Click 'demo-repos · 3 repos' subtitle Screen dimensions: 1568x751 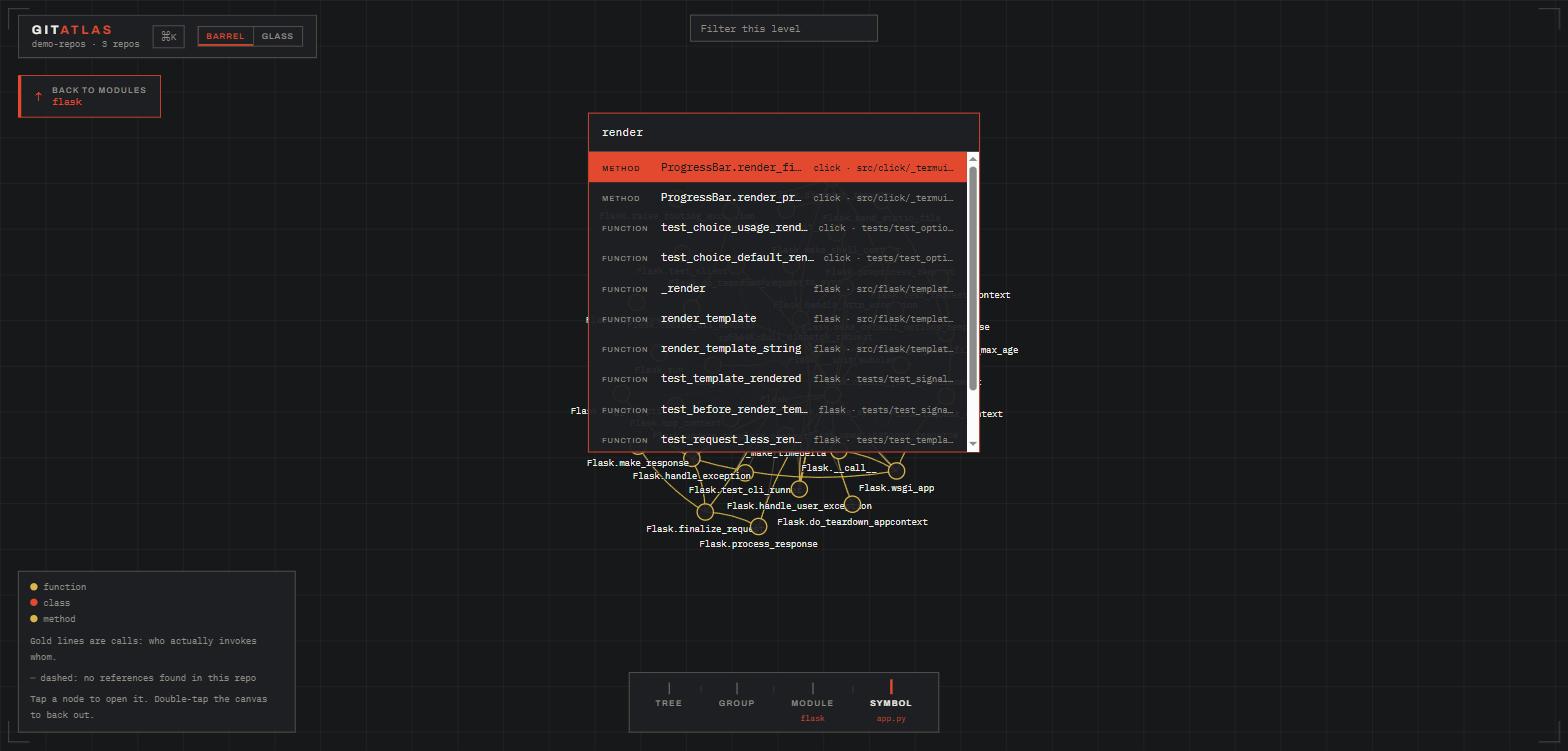pyautogui.click(x=86, y=45)
